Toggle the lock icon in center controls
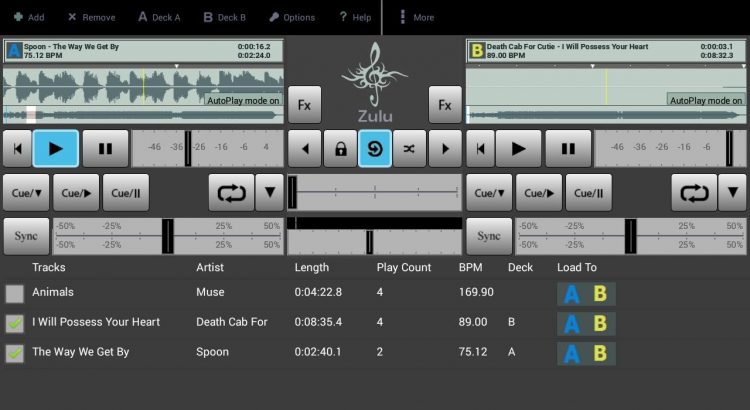Screen dimensions: 750x410 point(340,148)
